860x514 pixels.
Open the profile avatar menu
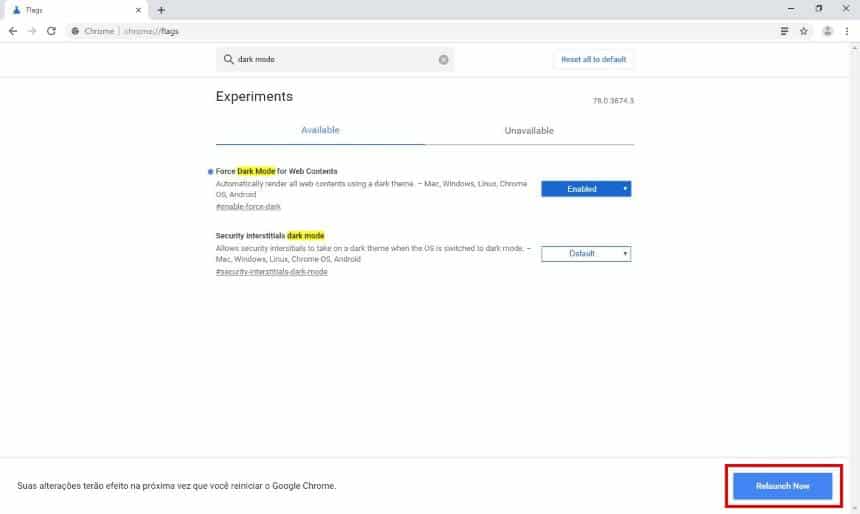click(828, 31)
